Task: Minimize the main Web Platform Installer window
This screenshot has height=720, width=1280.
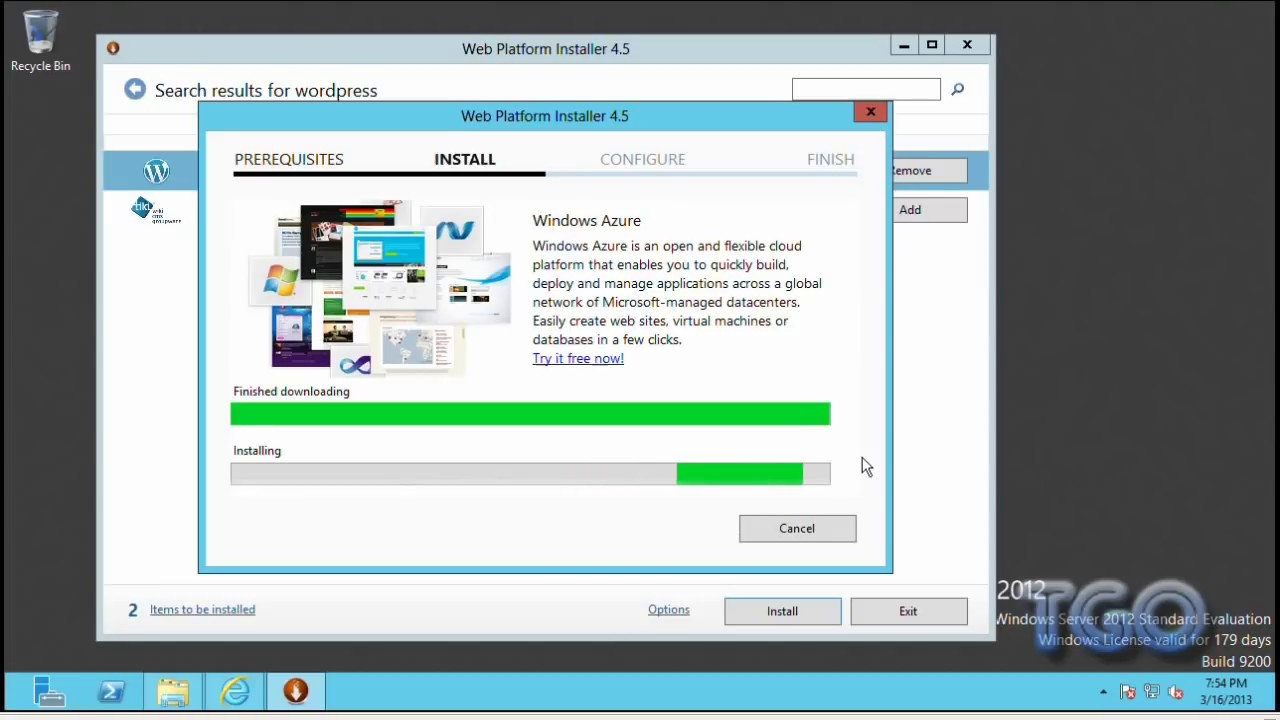Action: [x=904, y=45]
